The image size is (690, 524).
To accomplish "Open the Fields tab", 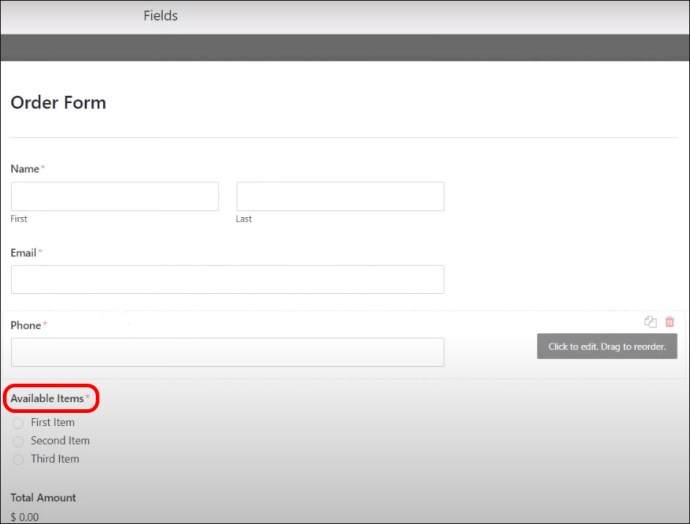I will point(160,16).
